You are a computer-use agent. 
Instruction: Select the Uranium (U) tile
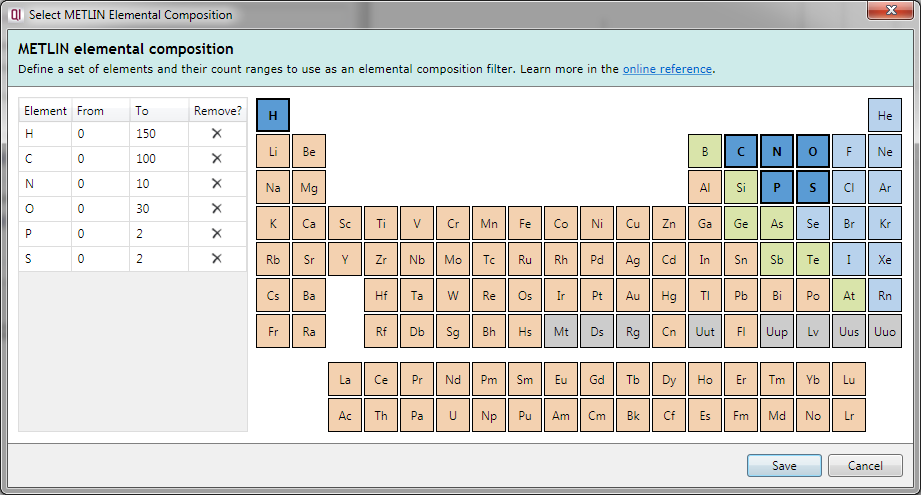[x=453, y=415]
